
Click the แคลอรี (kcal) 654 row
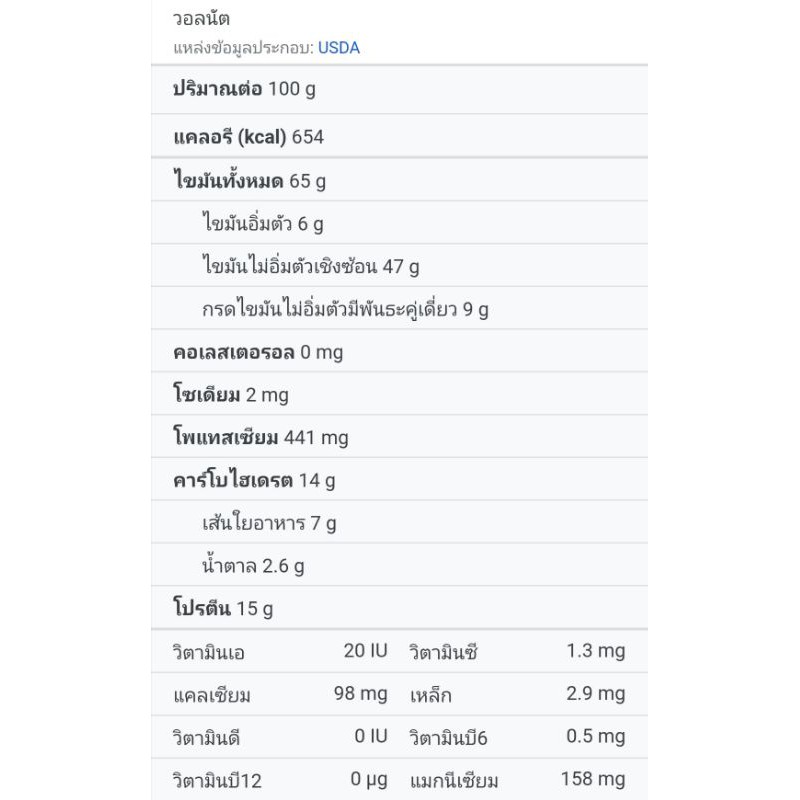[248, 137]
